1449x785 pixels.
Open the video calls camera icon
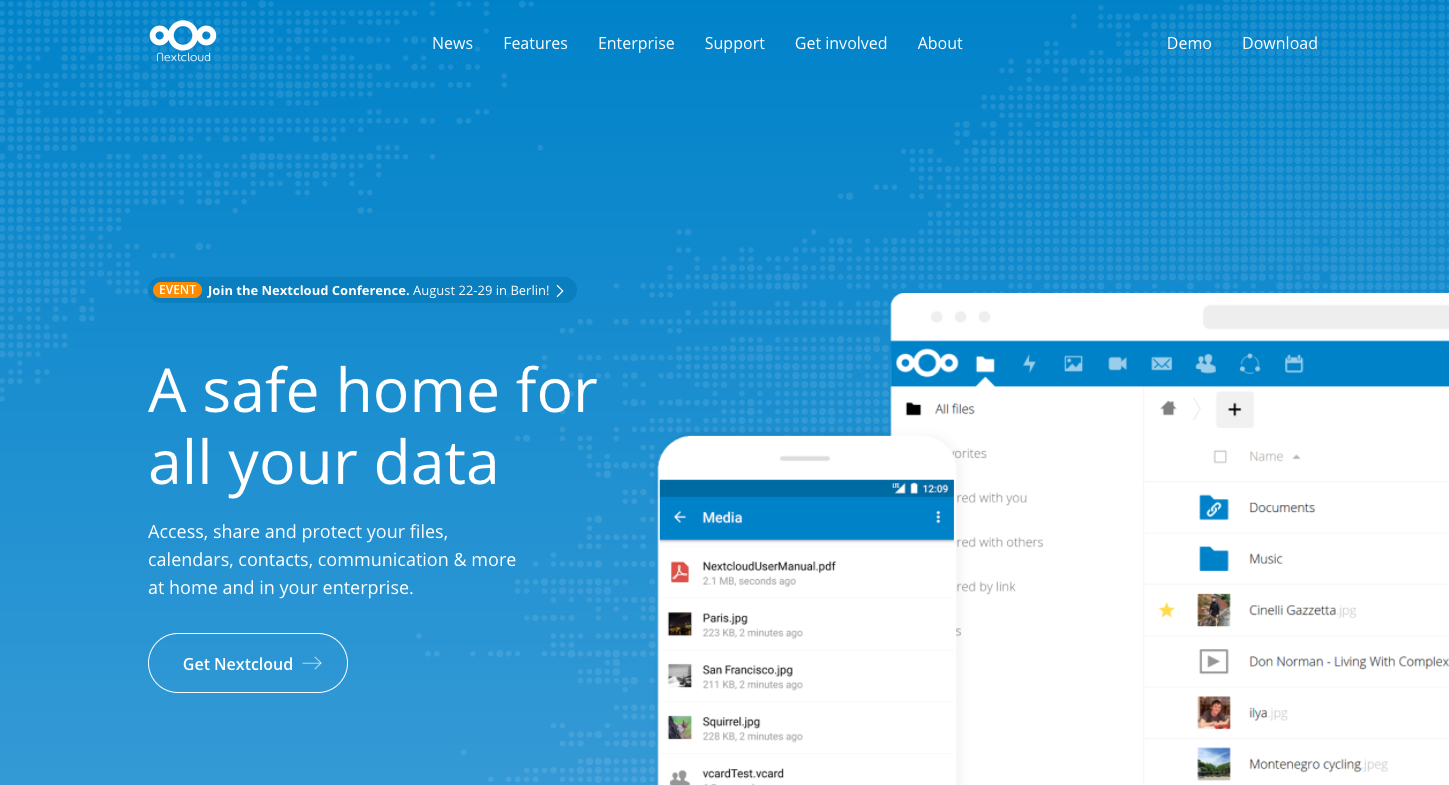point(1118,364)
